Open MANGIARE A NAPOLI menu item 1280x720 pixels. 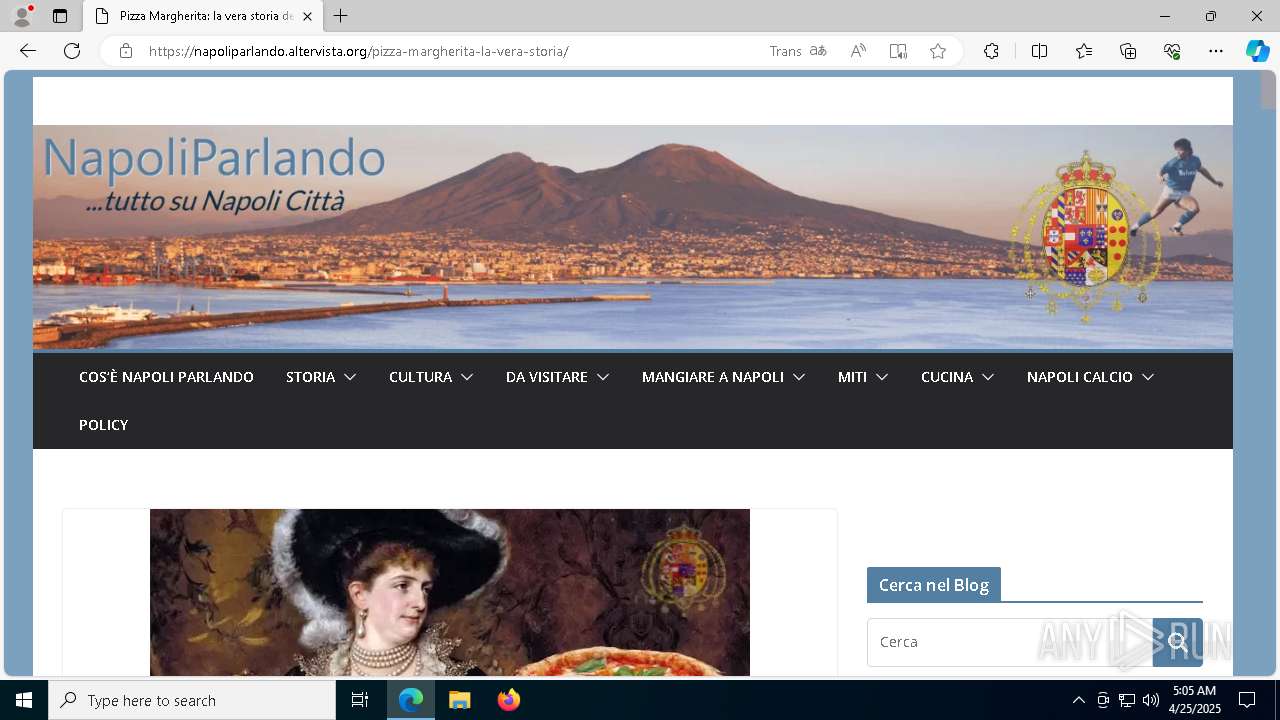[x=713, y=377]
